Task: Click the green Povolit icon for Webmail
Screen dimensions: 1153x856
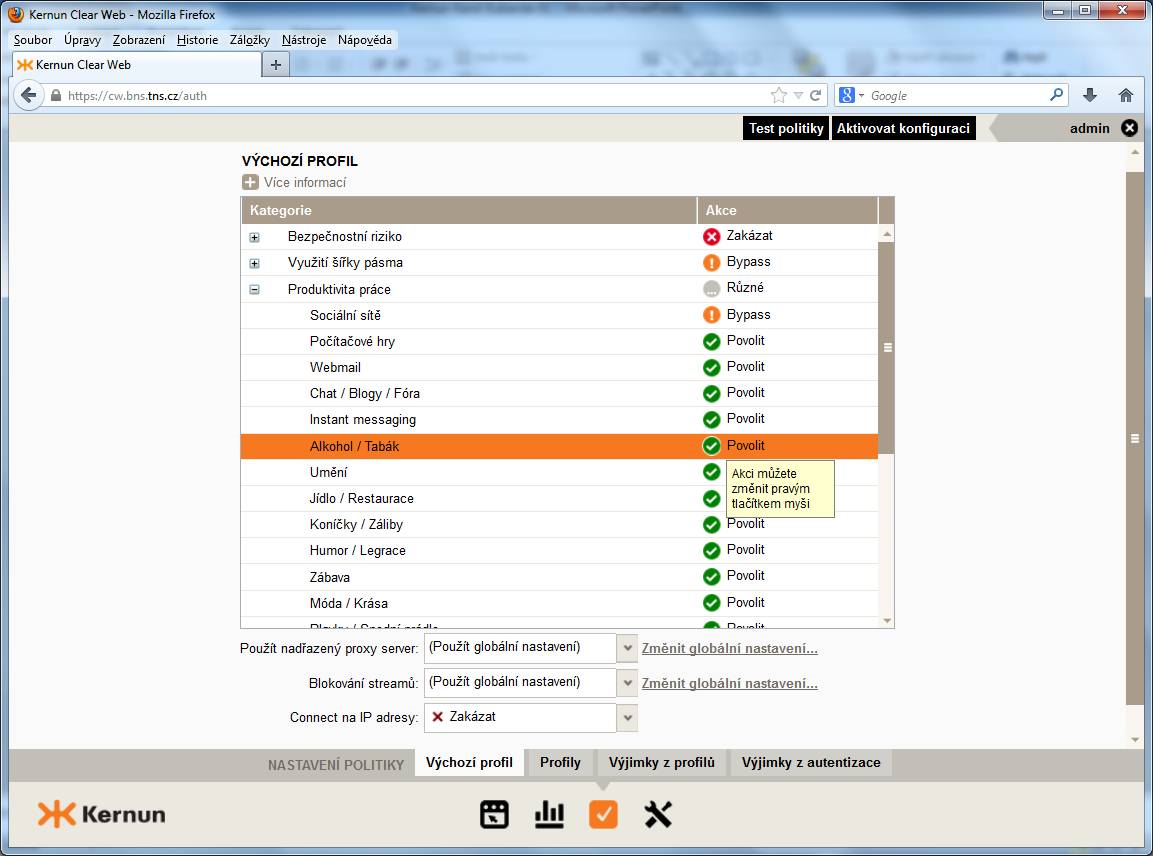Action: click(x=711, y=367)
